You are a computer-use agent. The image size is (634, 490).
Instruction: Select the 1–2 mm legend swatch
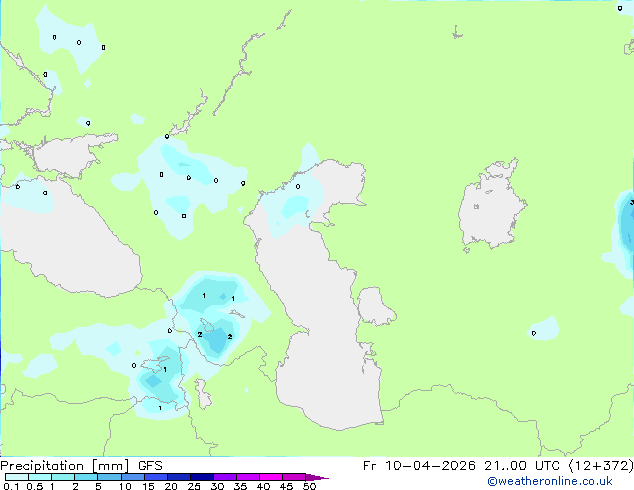click(x=63, y=477)
